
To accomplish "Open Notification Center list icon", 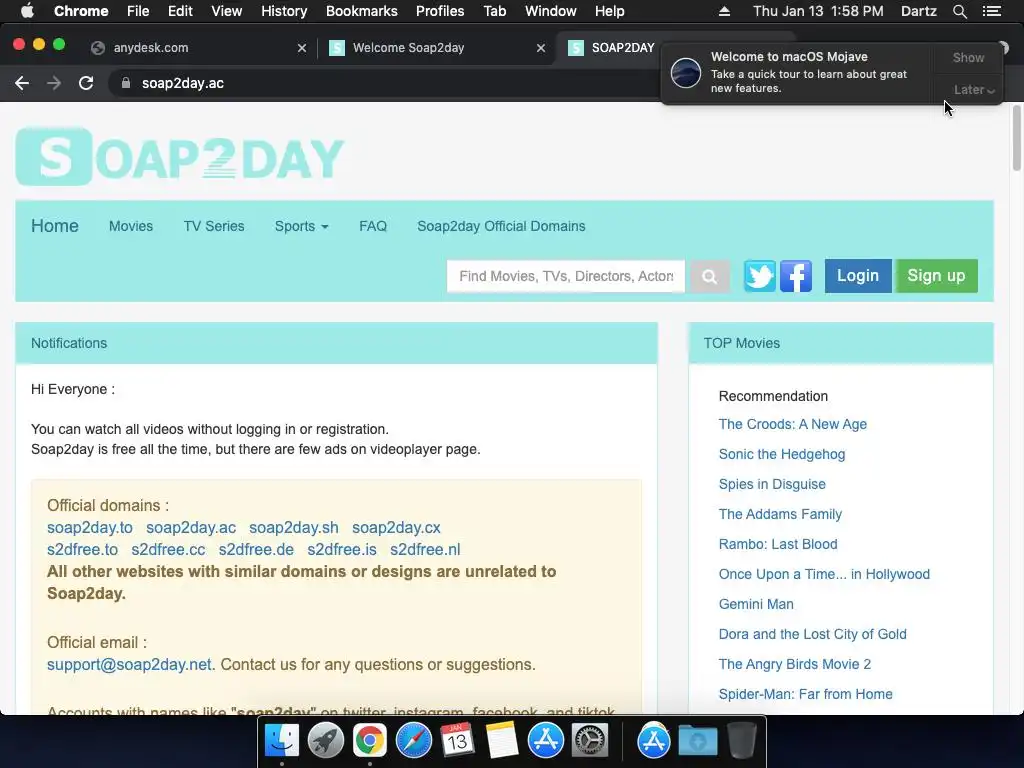I will [992, 11].
